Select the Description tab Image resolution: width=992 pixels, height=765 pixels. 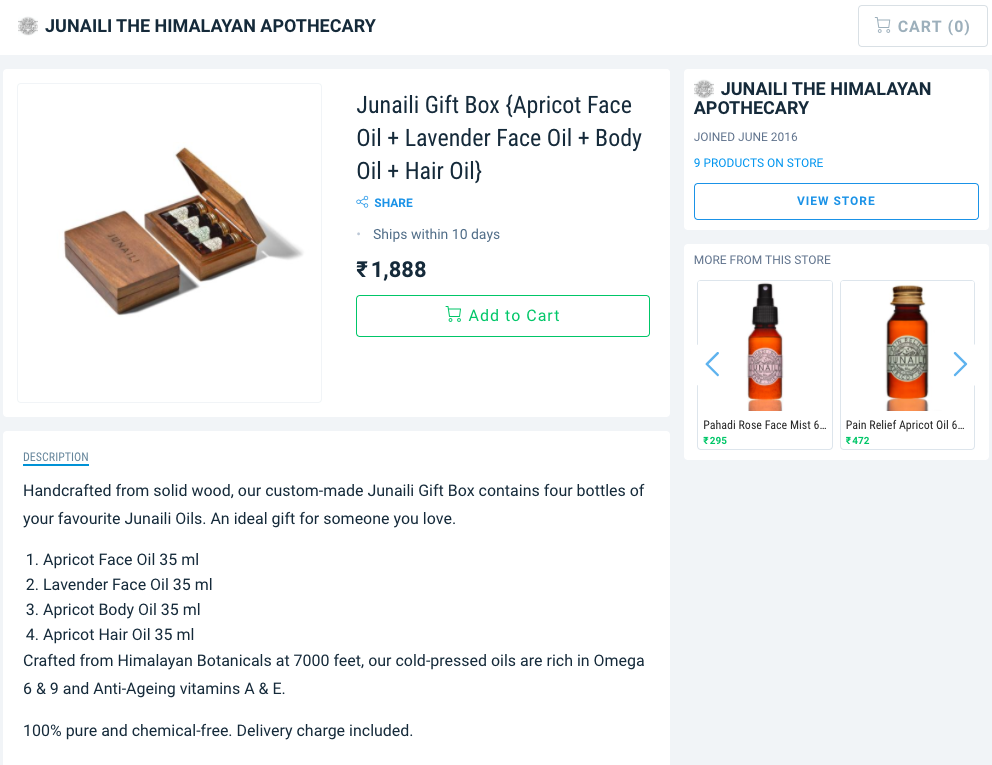pyautogui.click(x=56, y=457)
